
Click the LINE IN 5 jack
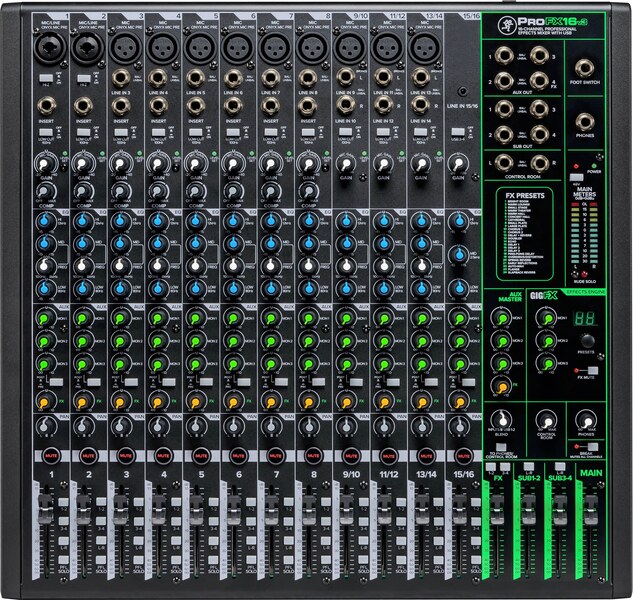195,78
